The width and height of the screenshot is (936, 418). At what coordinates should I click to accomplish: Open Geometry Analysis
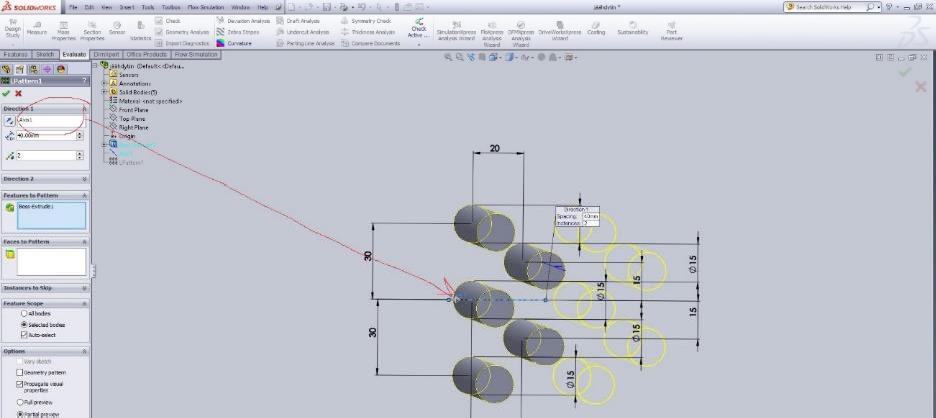point(182,32)
